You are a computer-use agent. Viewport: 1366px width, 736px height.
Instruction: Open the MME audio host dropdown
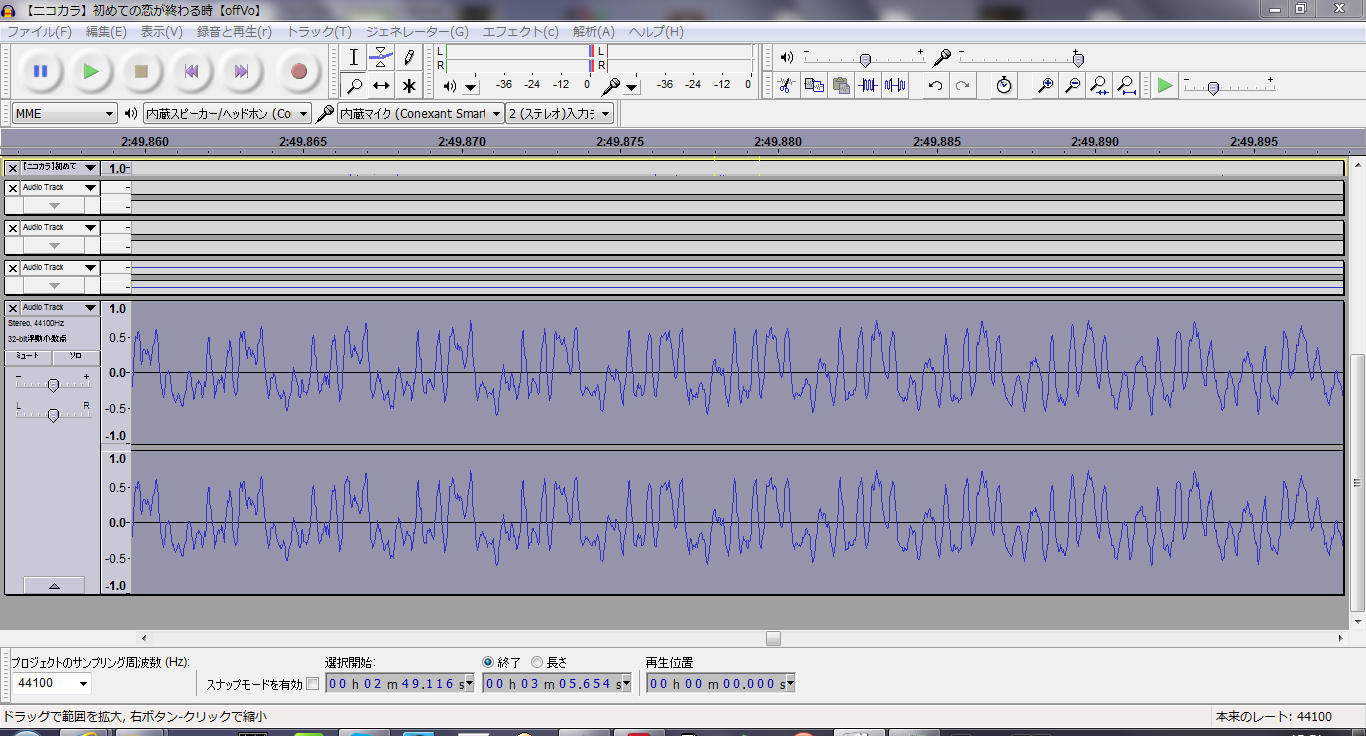pyautogui.click(x=65, y=113)
